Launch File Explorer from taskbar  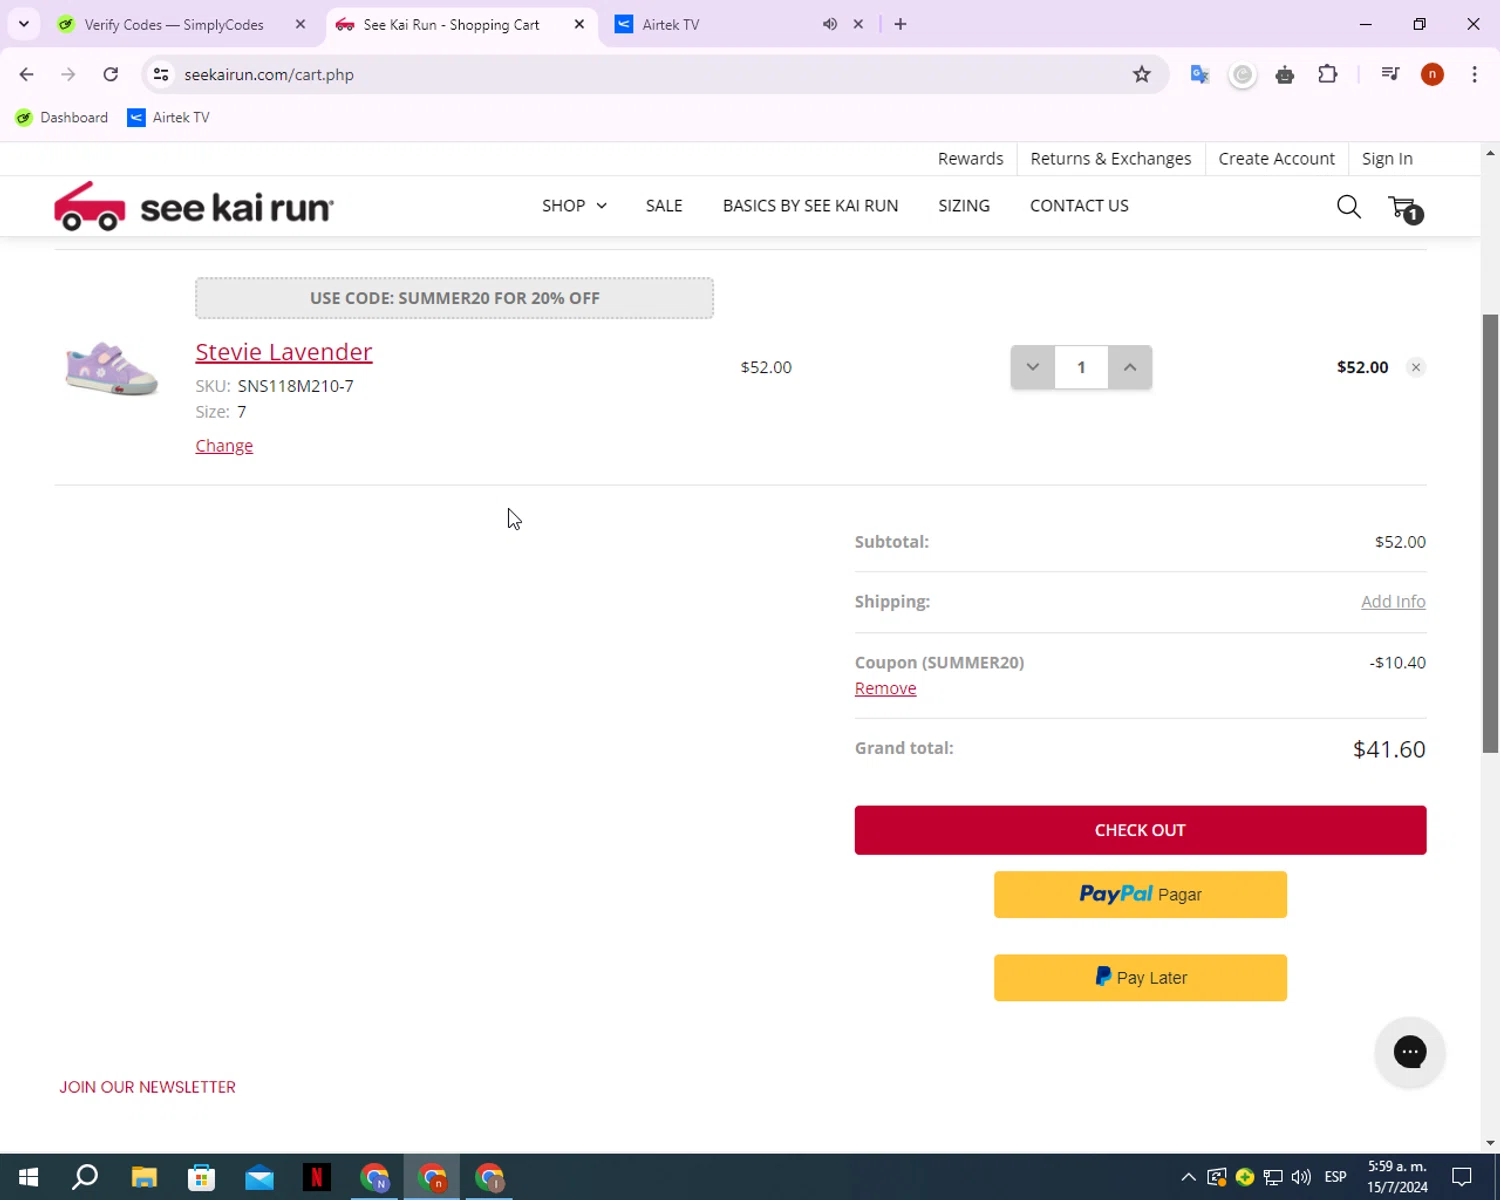click(x=143, y=1177)
